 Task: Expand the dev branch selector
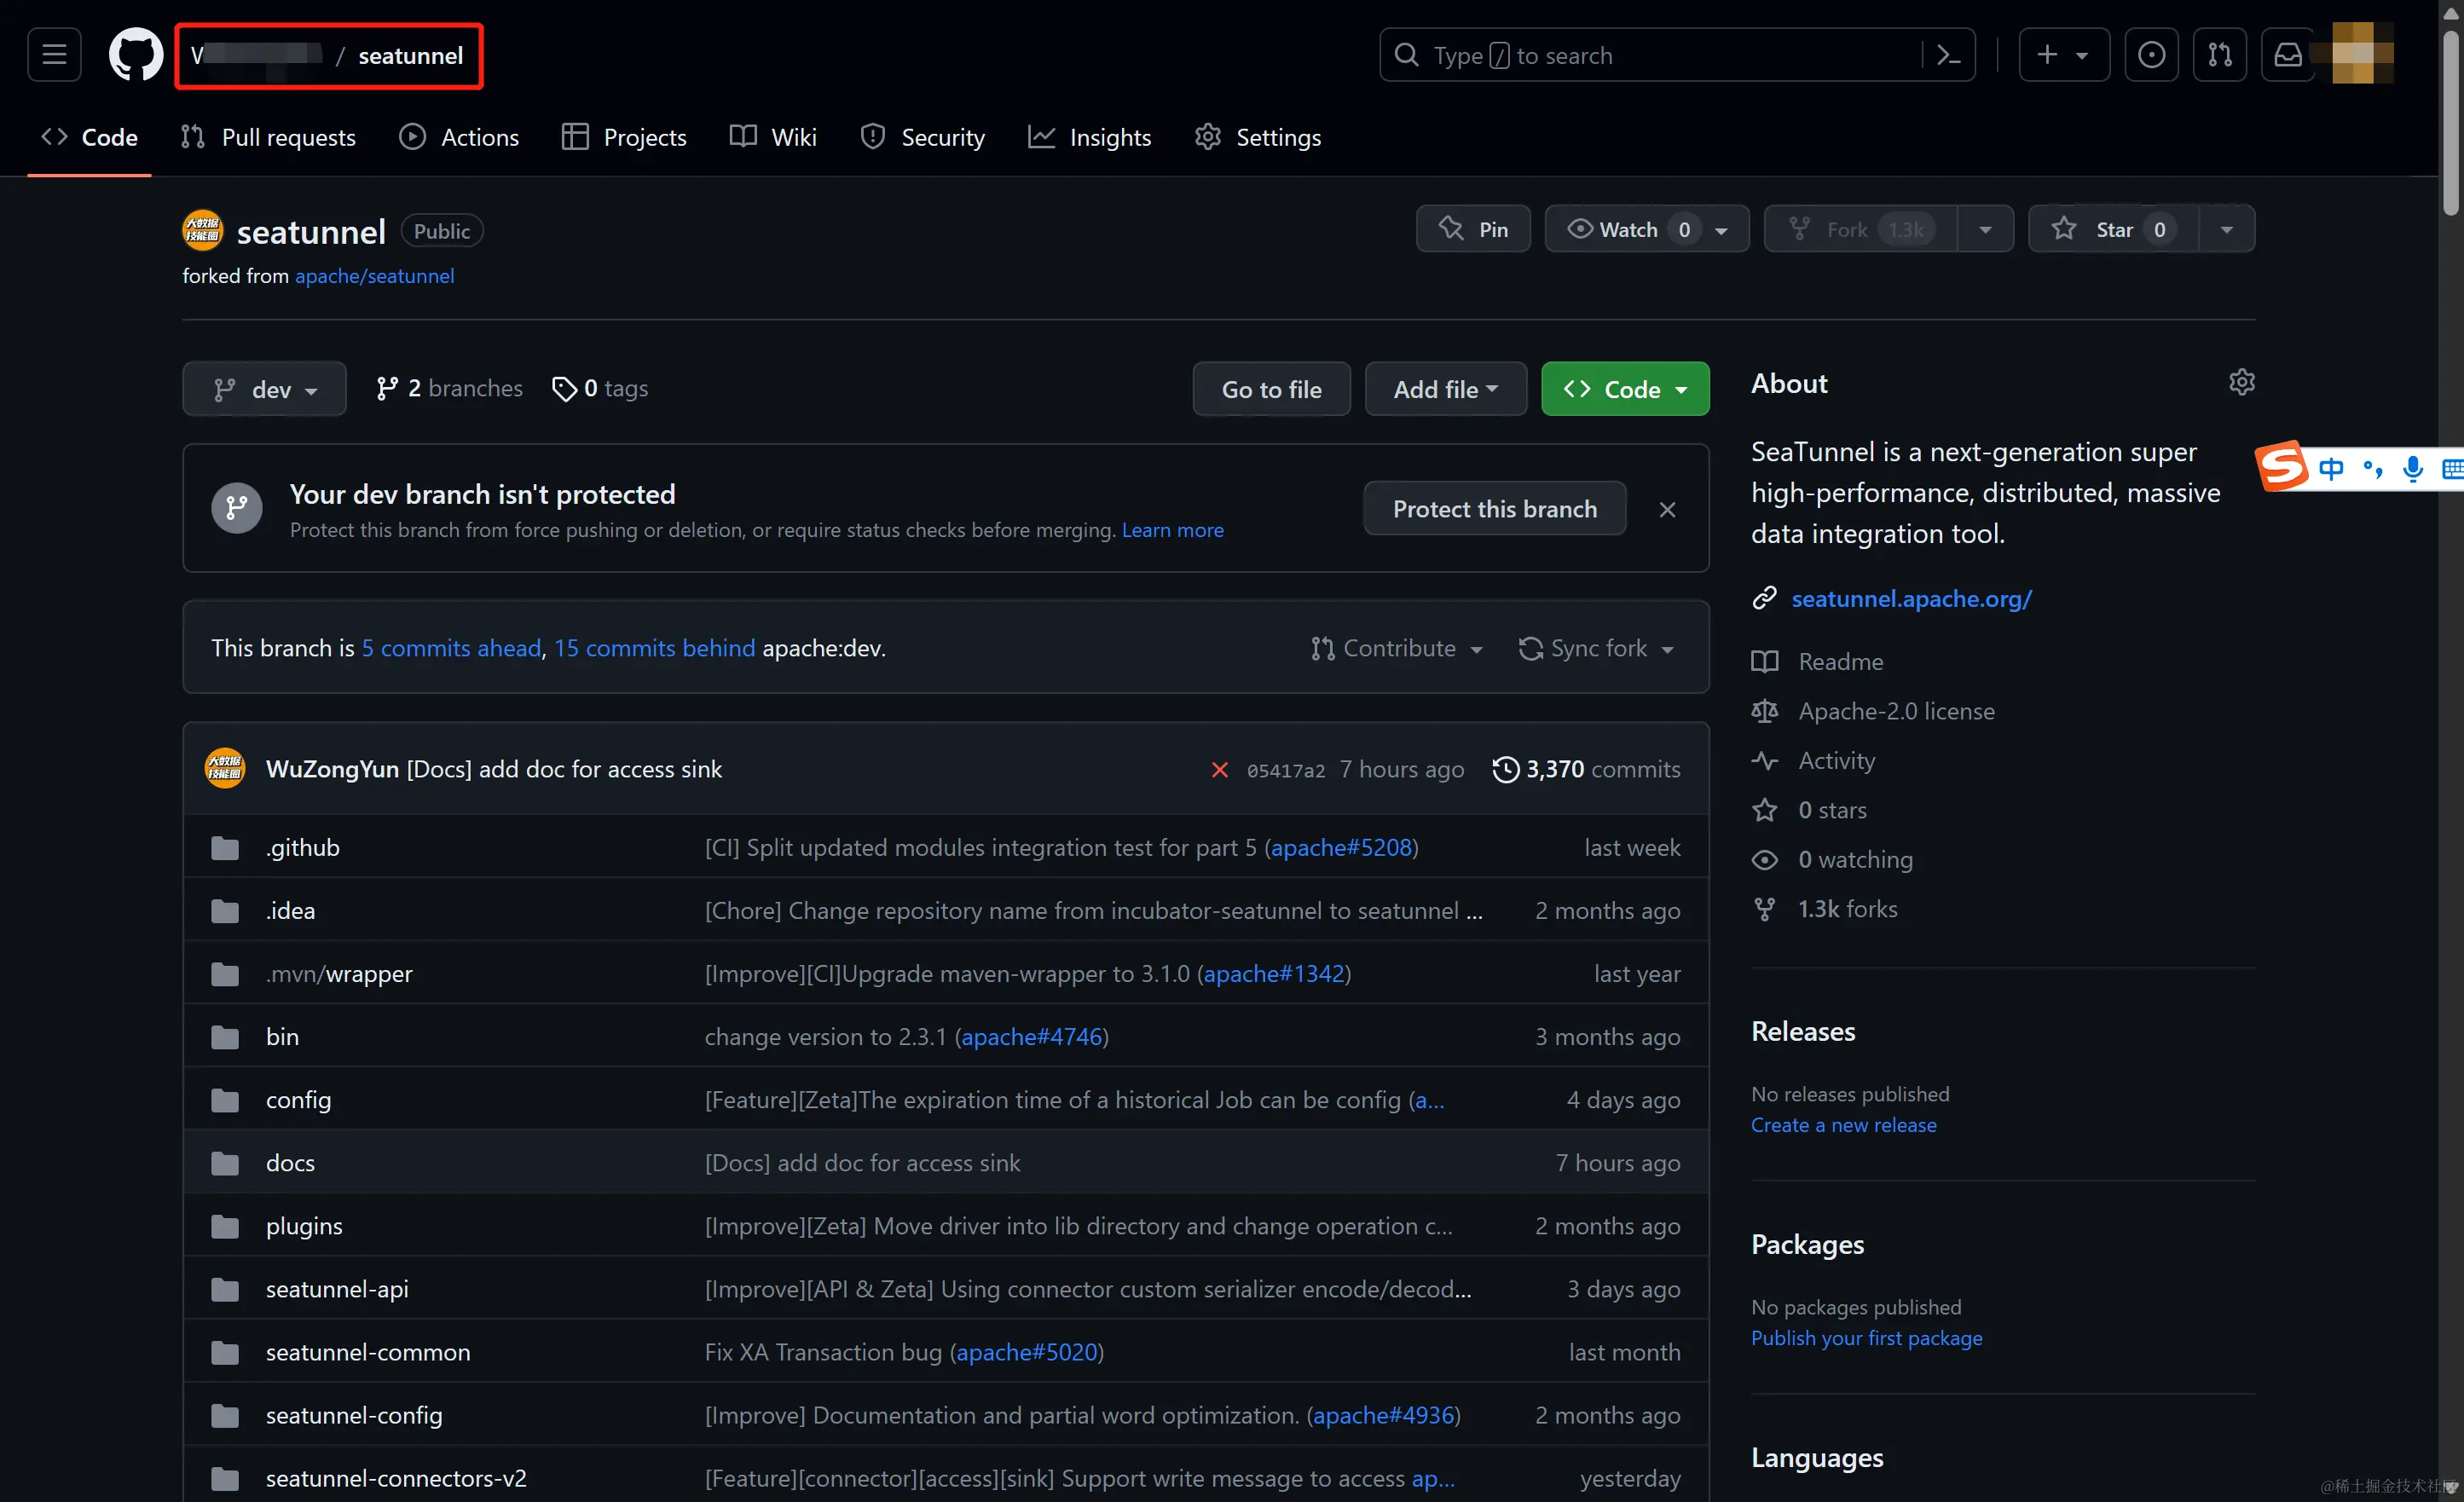[264, 389]
